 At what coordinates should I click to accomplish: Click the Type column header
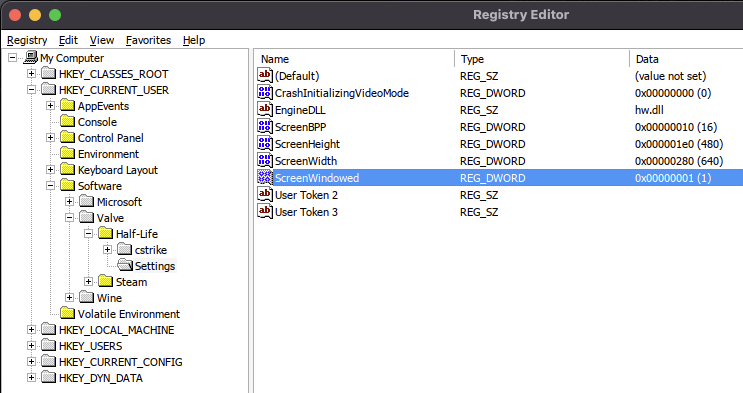(x=543, y=59)
